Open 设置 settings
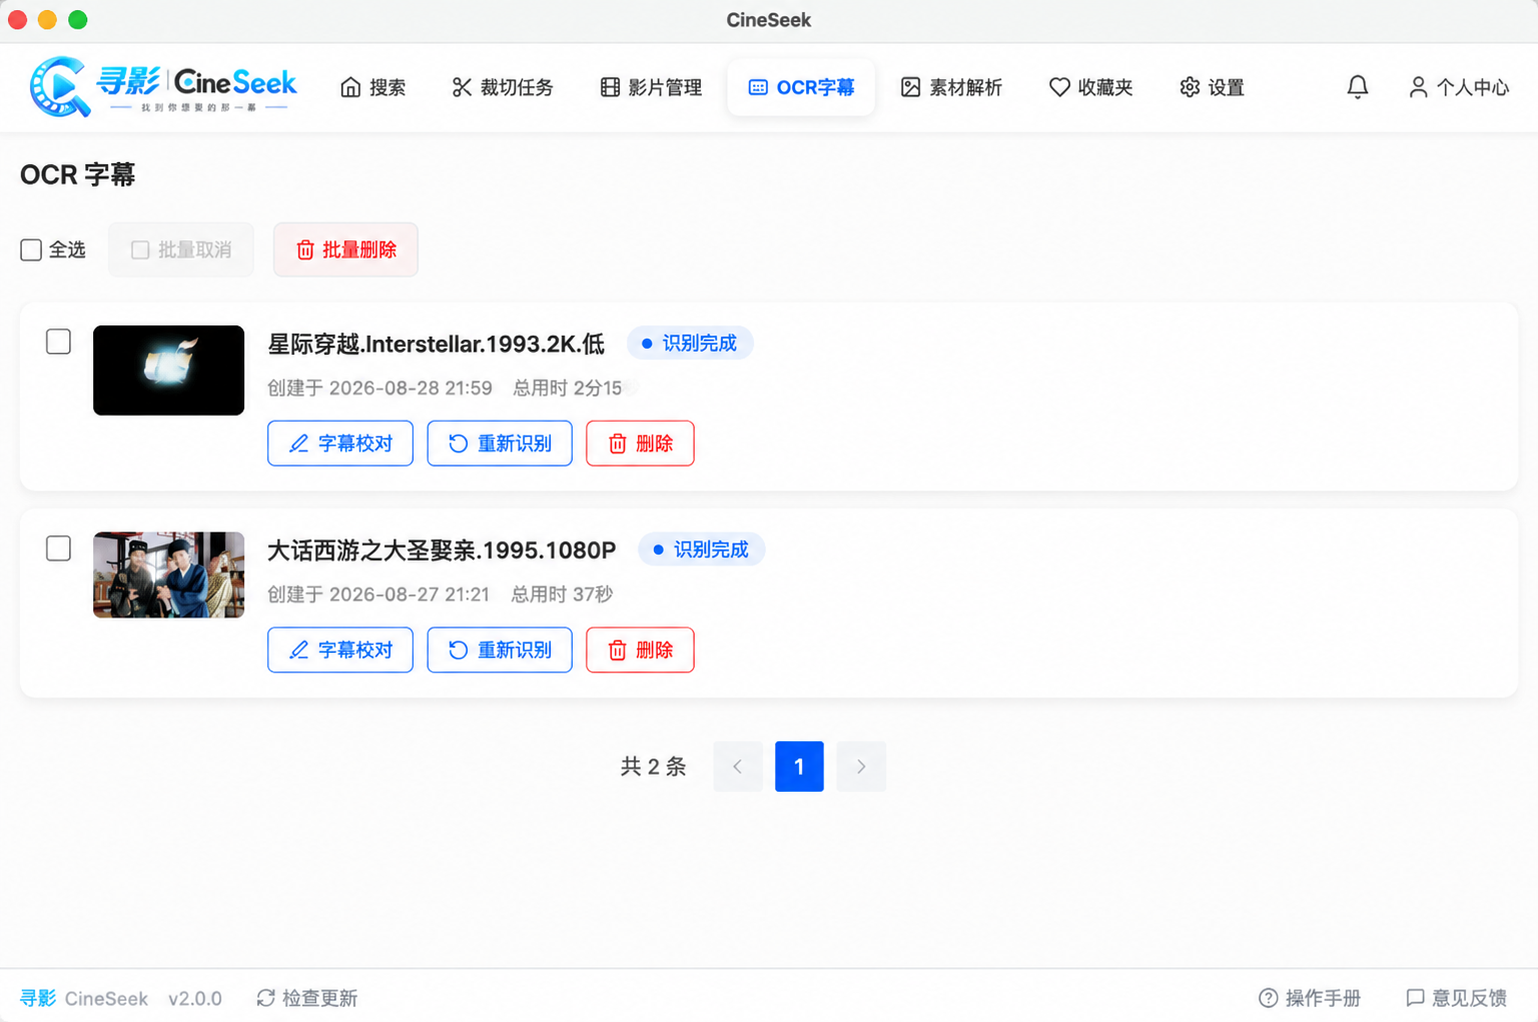The image size is (1538, 1022). pyautogui.click(x=1212, y=88)
